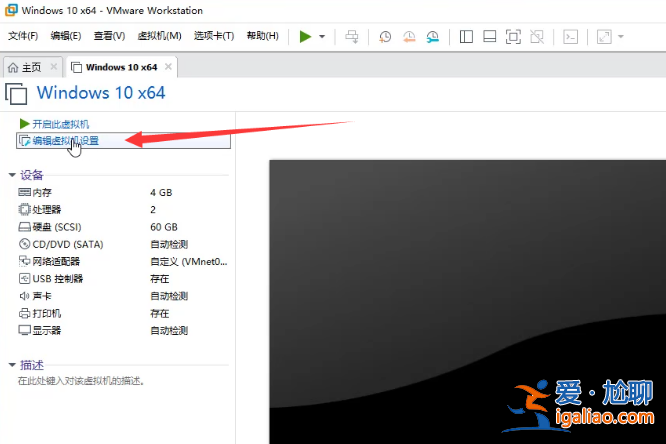This screenshot has width=666, height=444.
Task: Select the 处理器 device row
Action: click(x=123, y=209)
